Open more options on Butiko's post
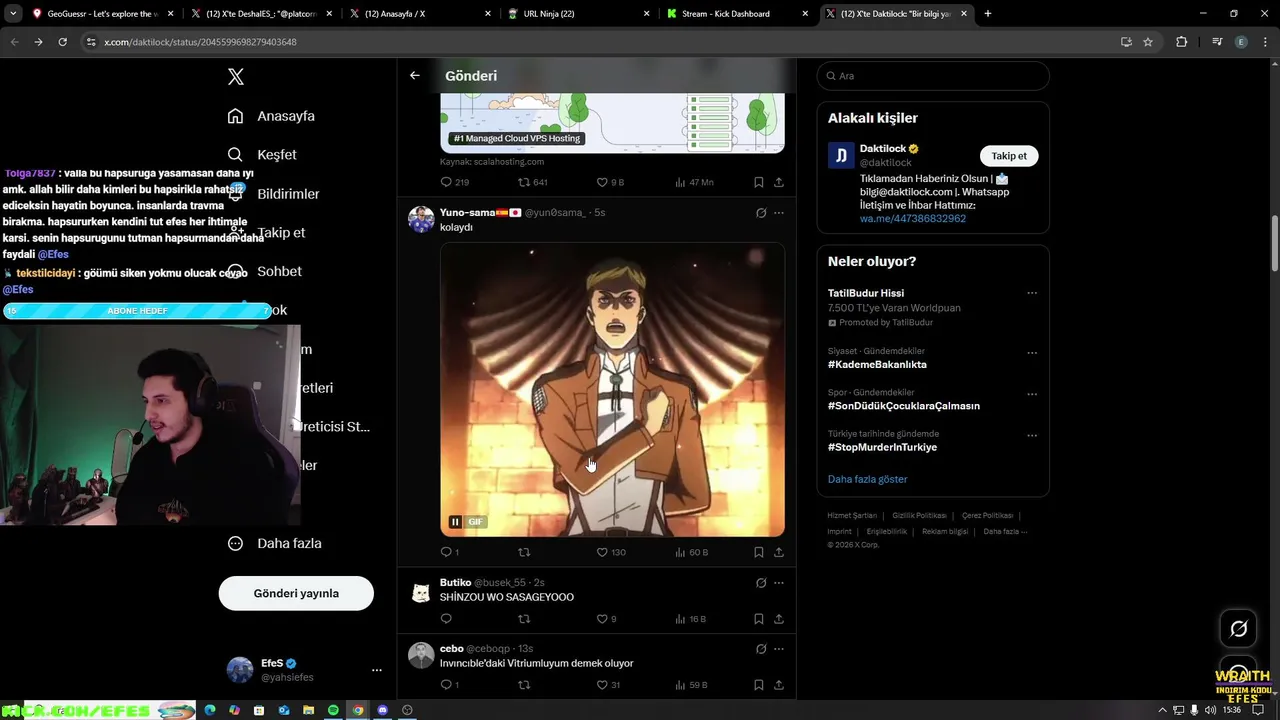The image size is (1280, 720). pyautogui.click(x=779, y=583)
